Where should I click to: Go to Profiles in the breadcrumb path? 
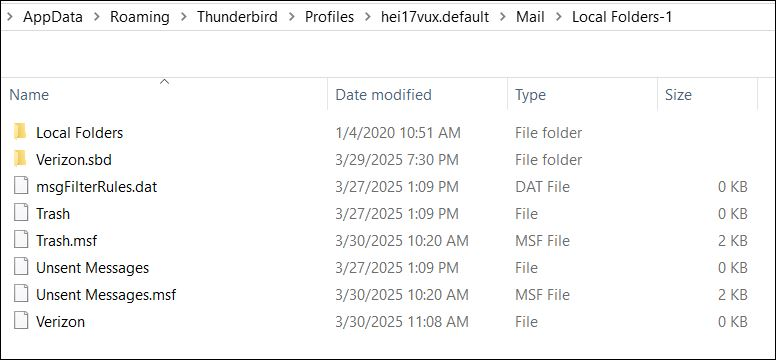pos(329,17)
